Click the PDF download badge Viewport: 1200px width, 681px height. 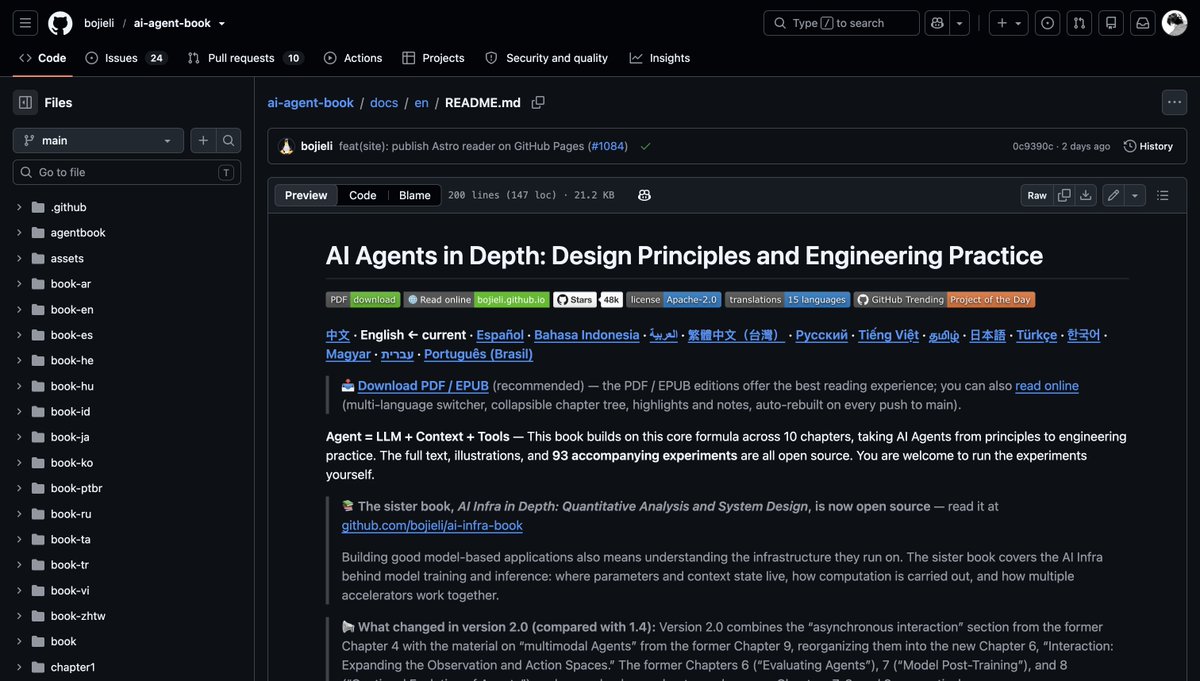click(363, 299)
